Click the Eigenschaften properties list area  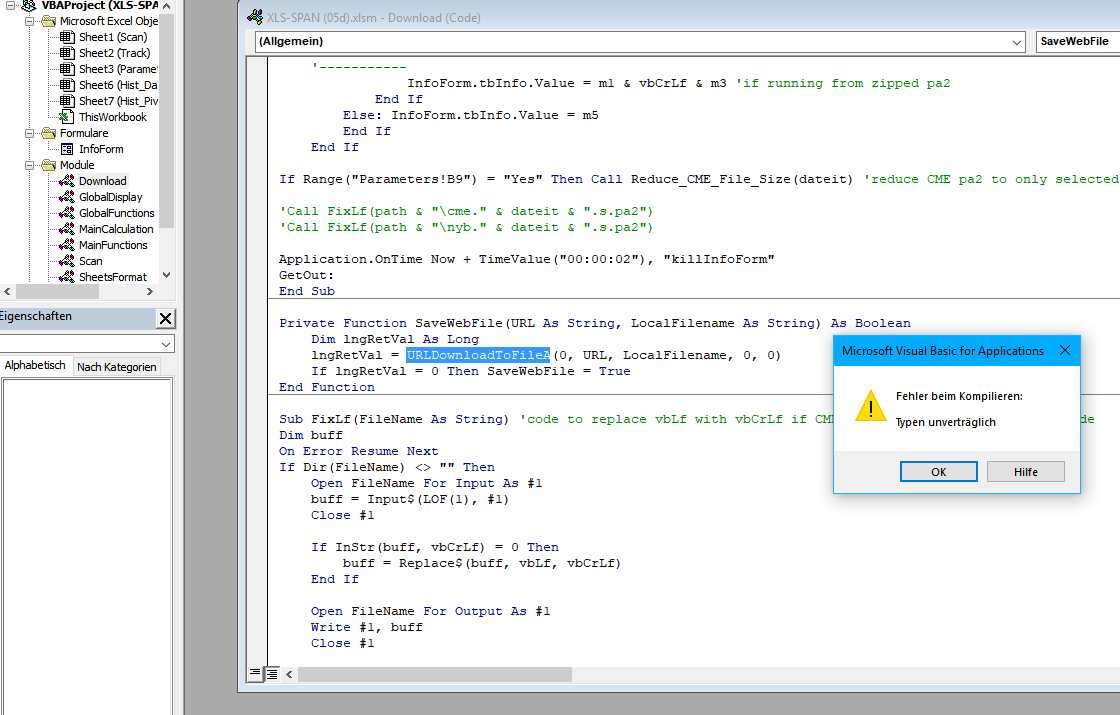click(x=86, y=546)
